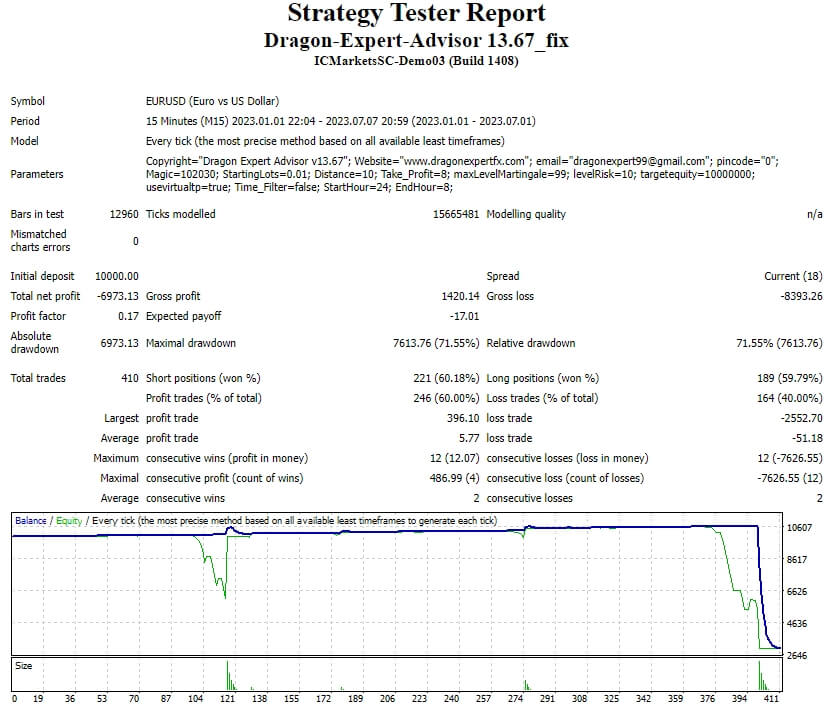Select the EURUSD (Euro vs US Dollar) value
Image resolution: width=836 pixels, height=710 pixels.
212,101
